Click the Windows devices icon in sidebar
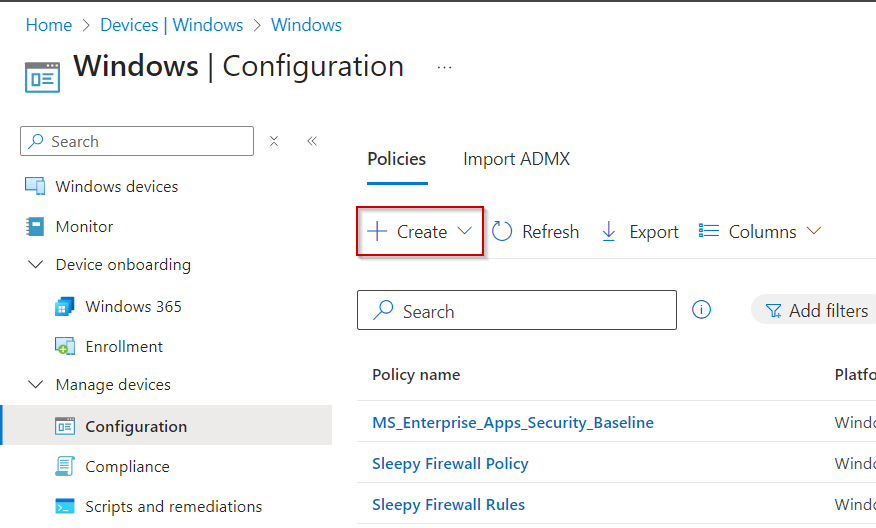The image size is (876, 528). click(x=35, y=186)
